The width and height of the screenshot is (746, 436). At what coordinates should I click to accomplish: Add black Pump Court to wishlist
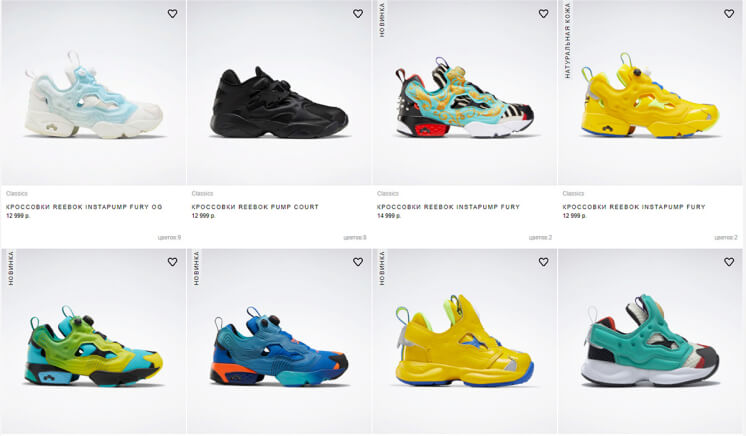[x=358, y=14]
